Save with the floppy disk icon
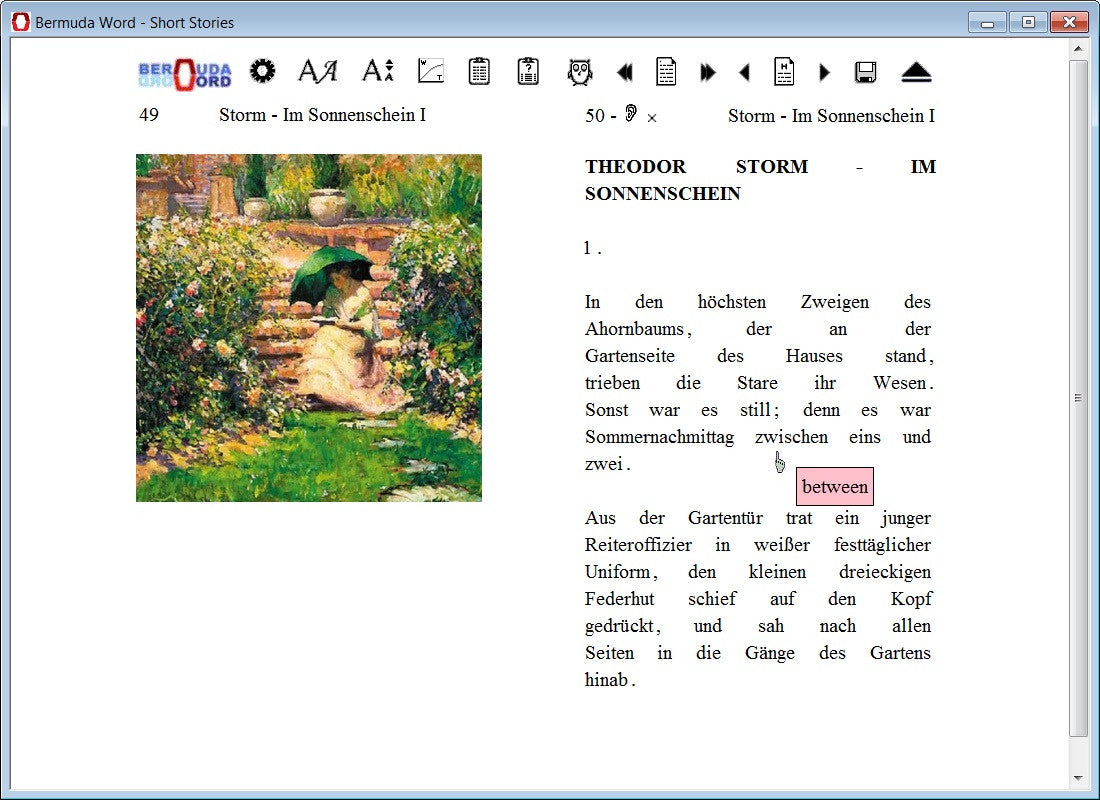Image resolution: width=1100 pixels, height=800 pixels. tap(866, 72)
